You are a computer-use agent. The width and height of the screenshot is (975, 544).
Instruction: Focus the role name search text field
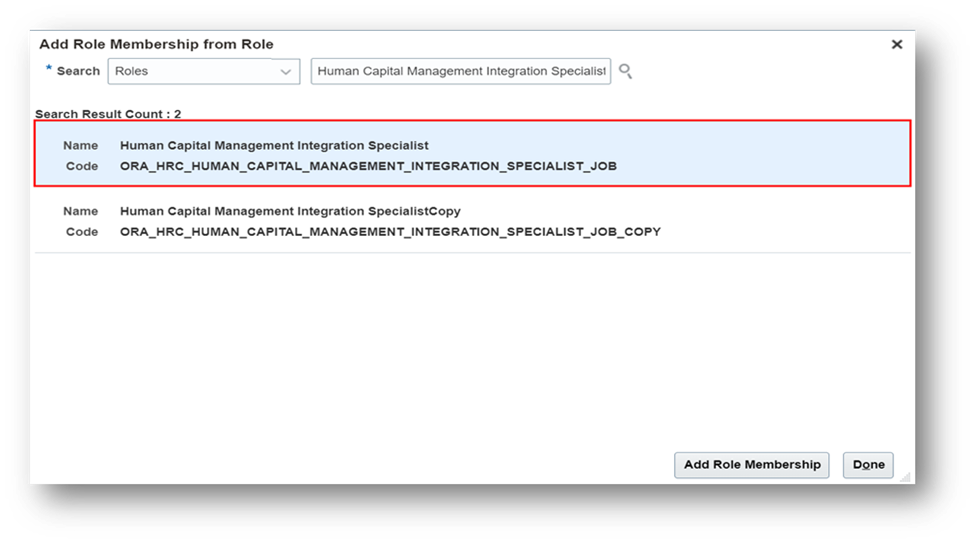(461, 71)
